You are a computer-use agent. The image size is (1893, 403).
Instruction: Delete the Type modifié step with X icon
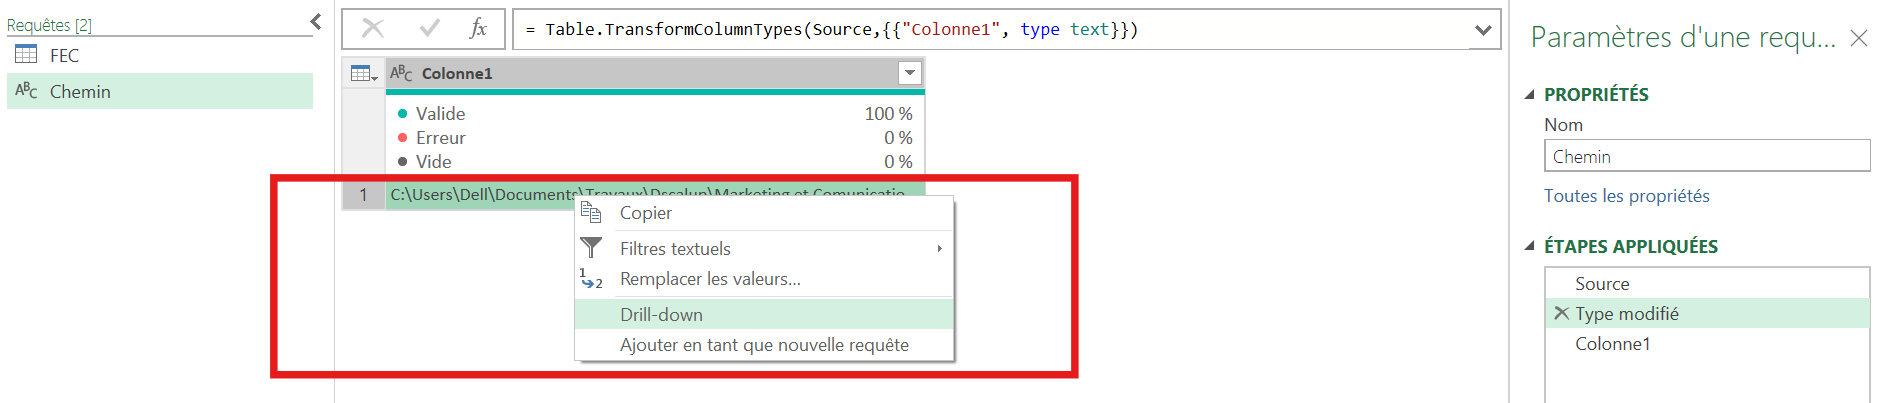pyautogui.click(x=1561, y=313)
